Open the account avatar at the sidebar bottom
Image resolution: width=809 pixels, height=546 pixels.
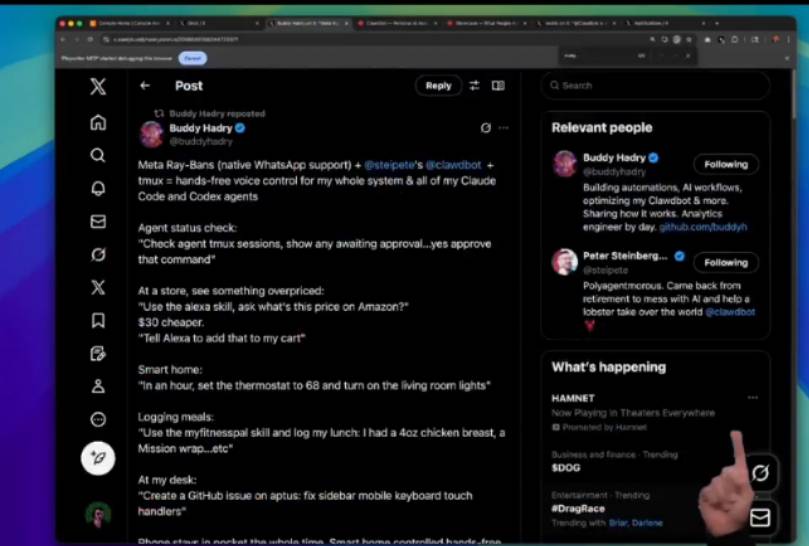(x=98, y=514)
